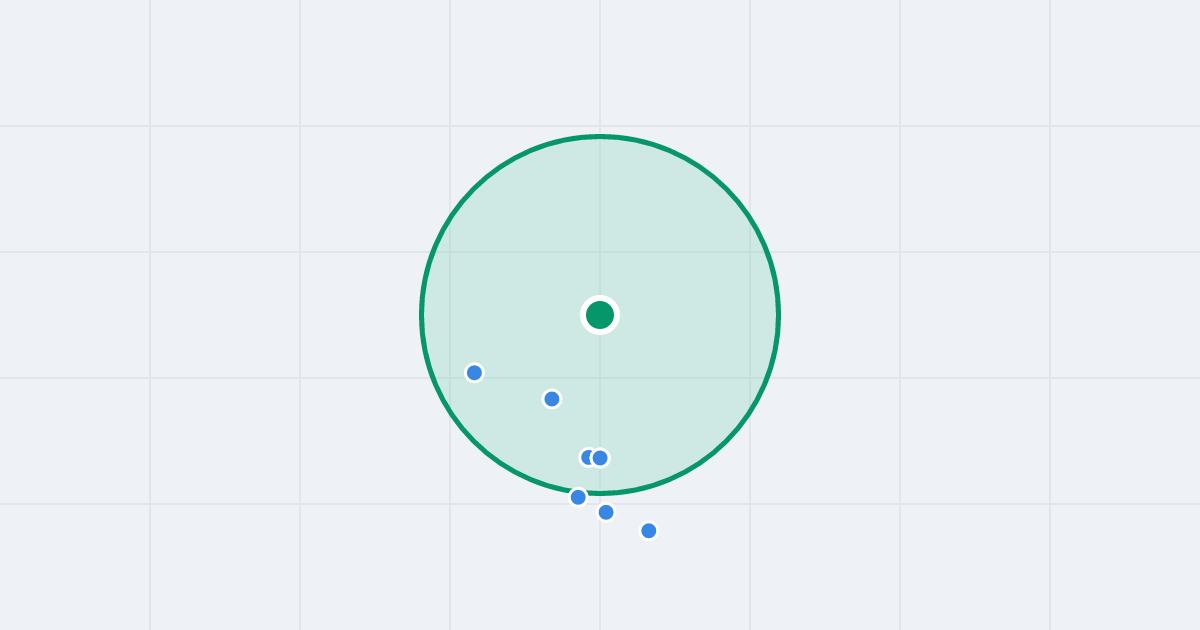Click the rightmost blue dot outside the circle

point(649,531)
